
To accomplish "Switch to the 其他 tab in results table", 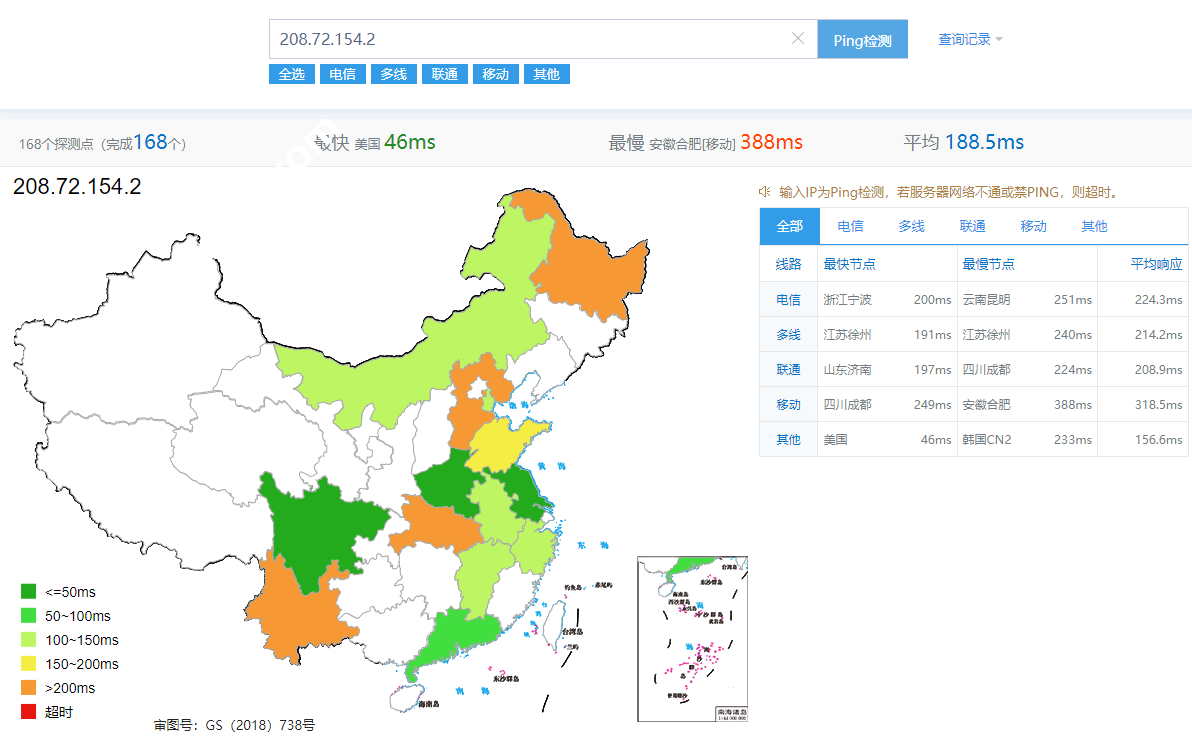I will [1094, 226].
